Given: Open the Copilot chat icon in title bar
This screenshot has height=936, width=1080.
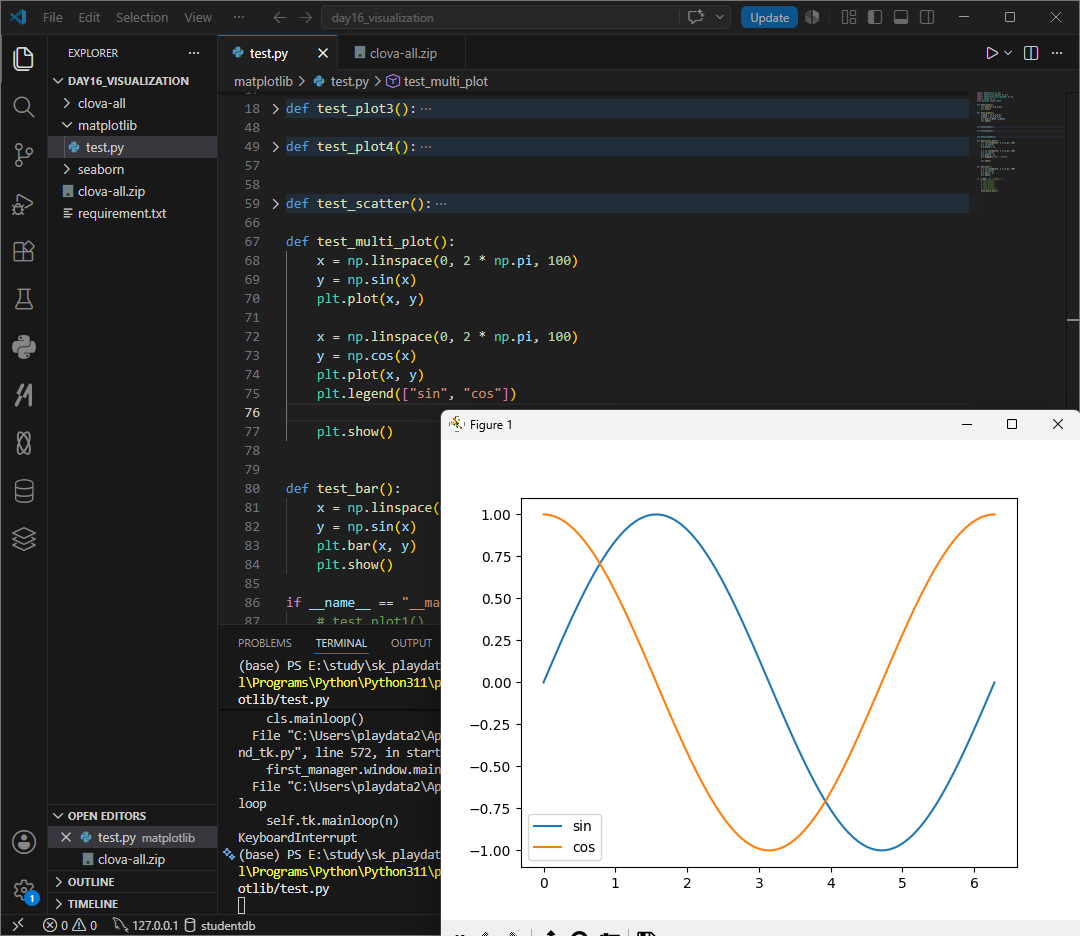Looking at the screenshot, I should pyautogui.click(x=696, y=17).
